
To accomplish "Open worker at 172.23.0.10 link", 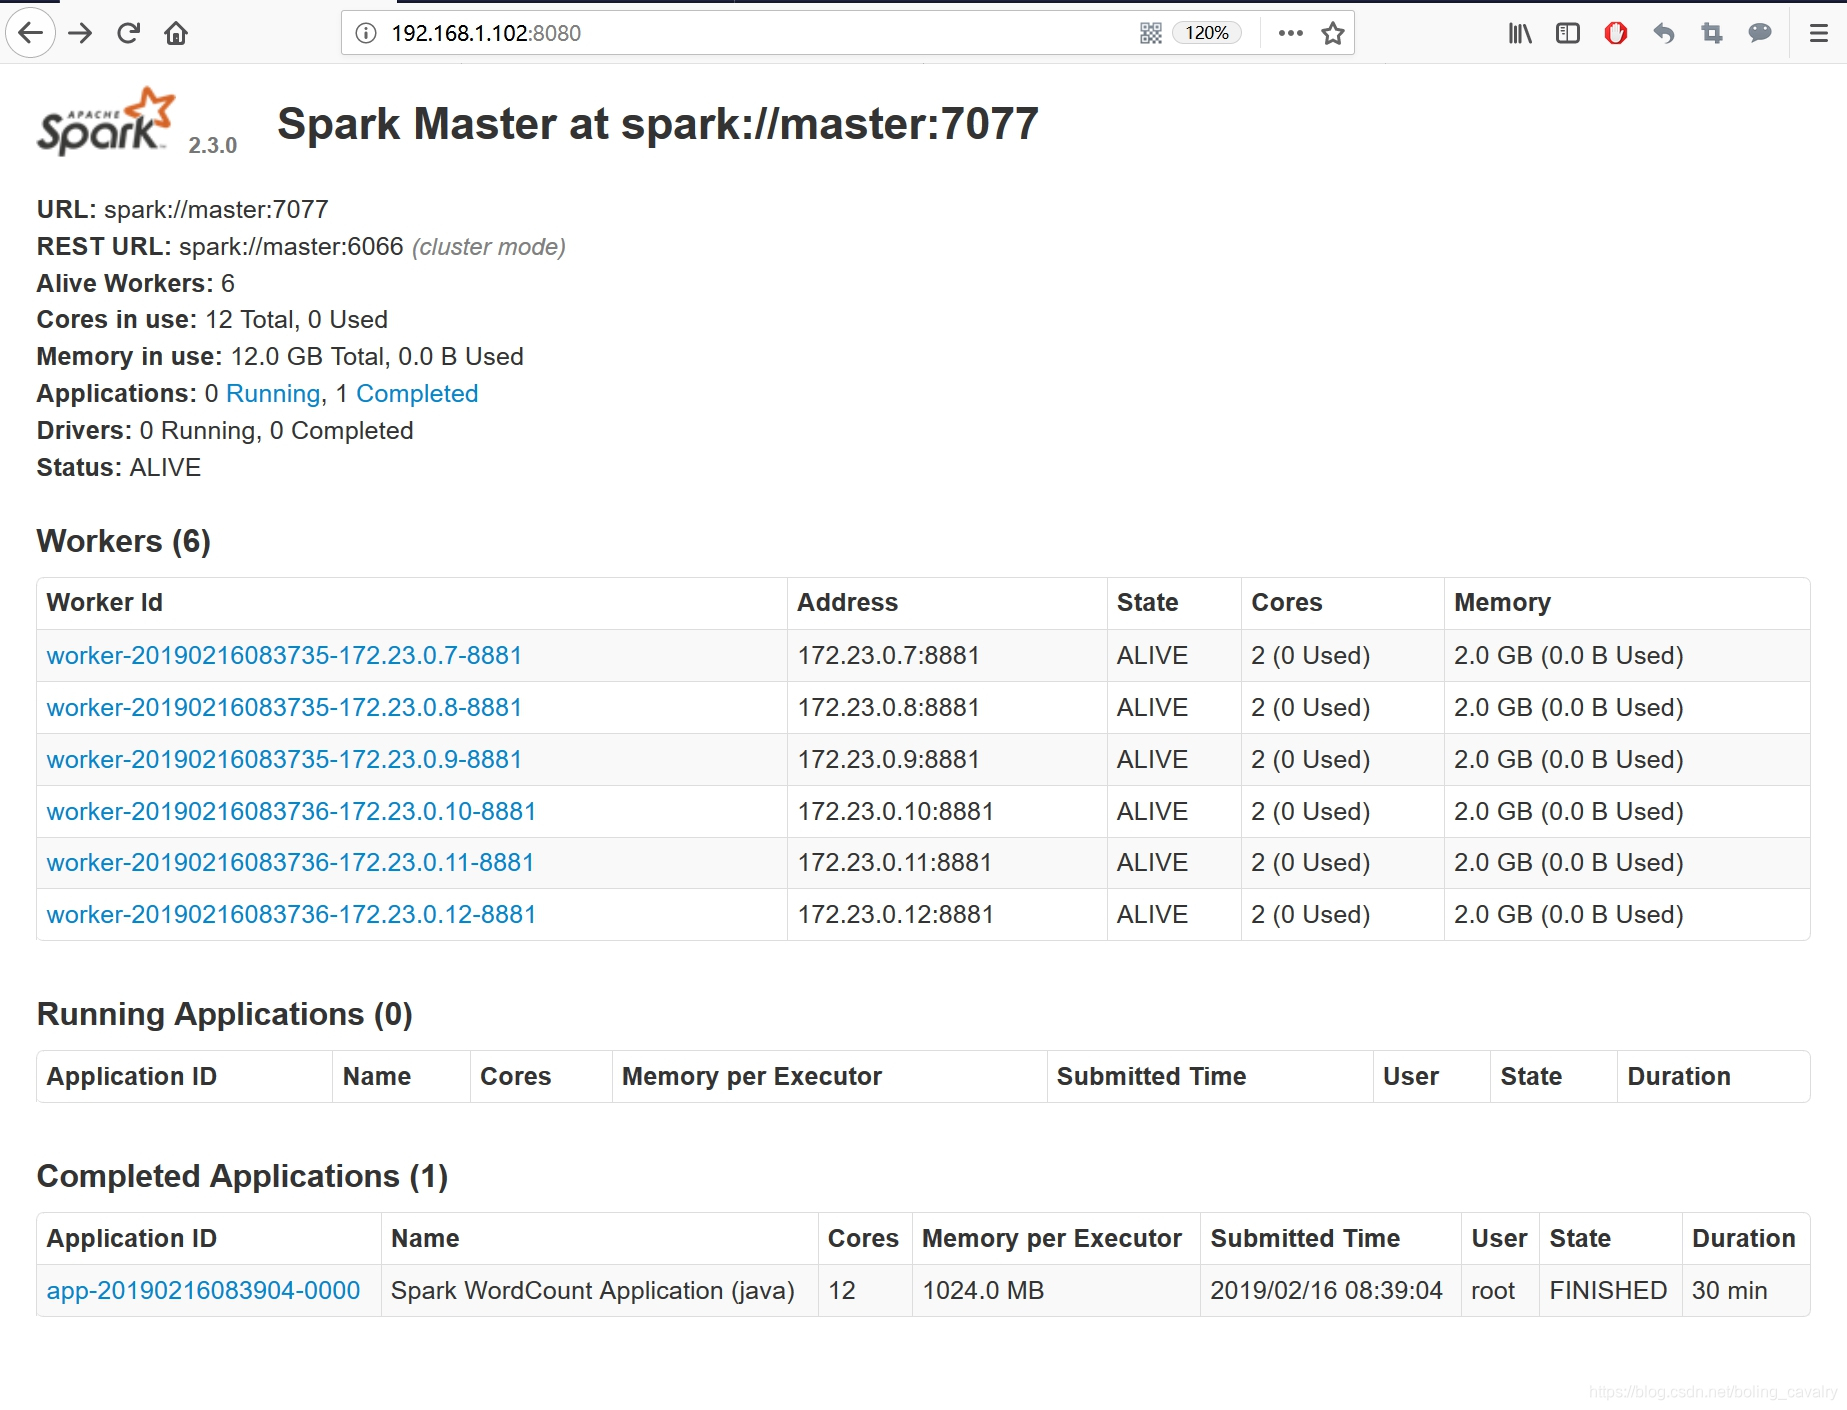I will (x=291, y=811).
